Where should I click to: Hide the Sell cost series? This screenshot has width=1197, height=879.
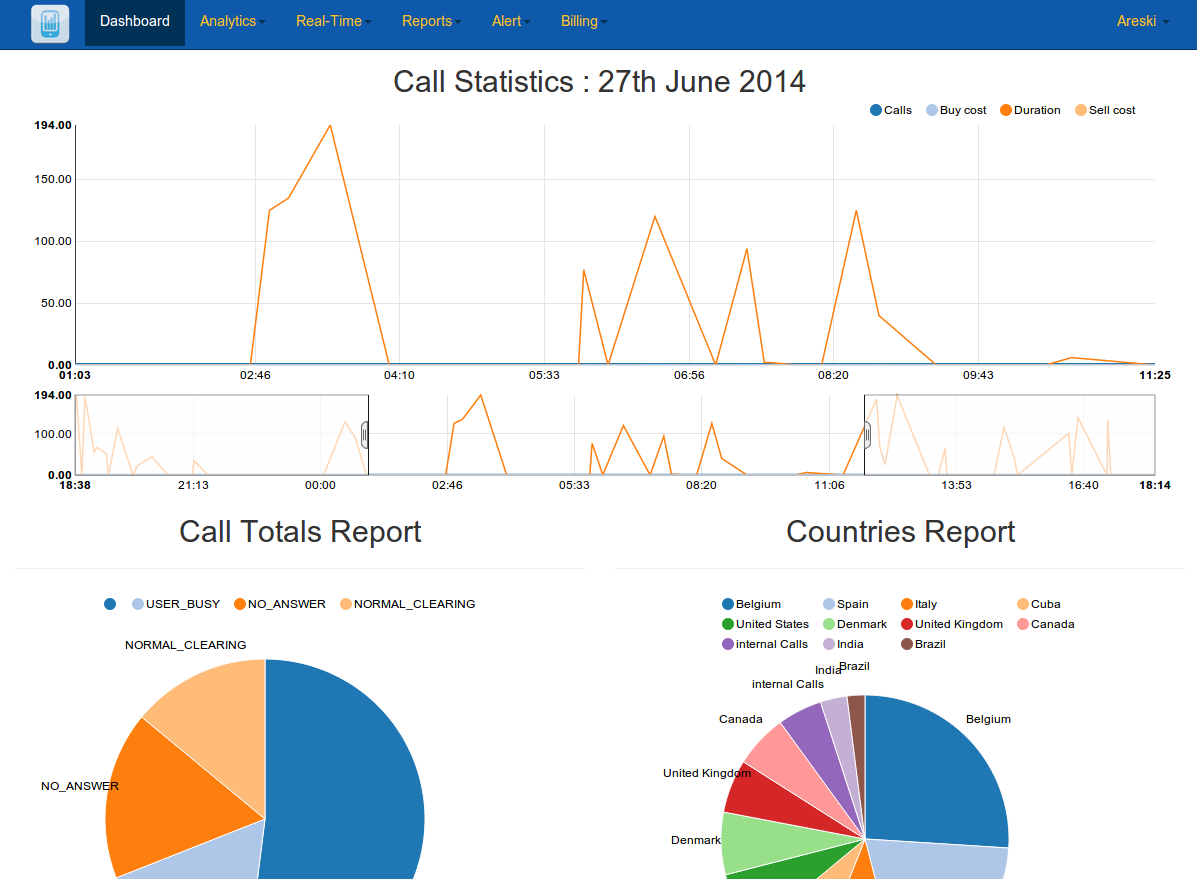click(x=1081, y=110)
